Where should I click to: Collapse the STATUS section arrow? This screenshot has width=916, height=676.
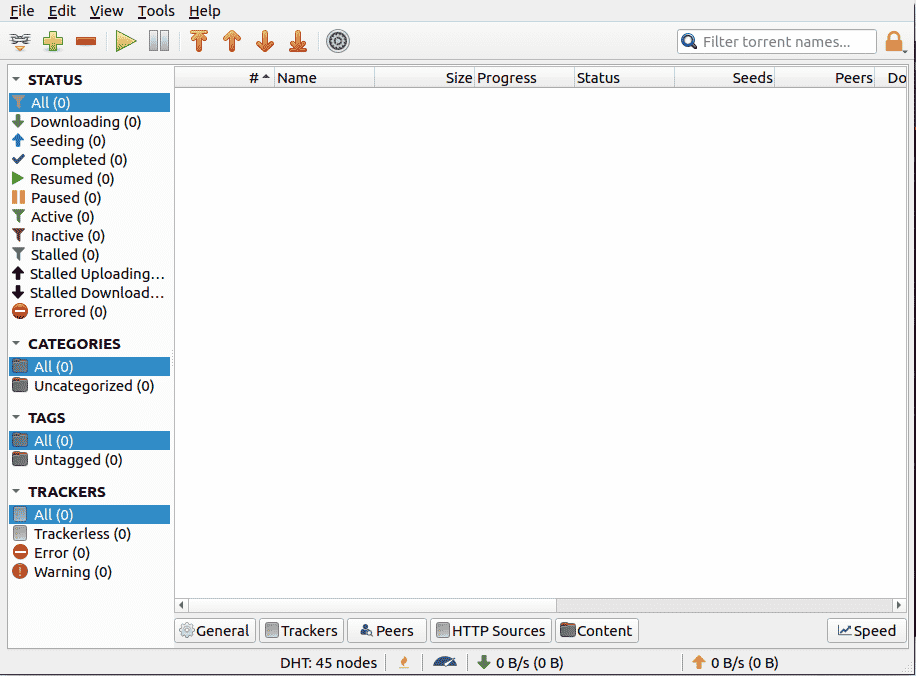pos(16,79)
